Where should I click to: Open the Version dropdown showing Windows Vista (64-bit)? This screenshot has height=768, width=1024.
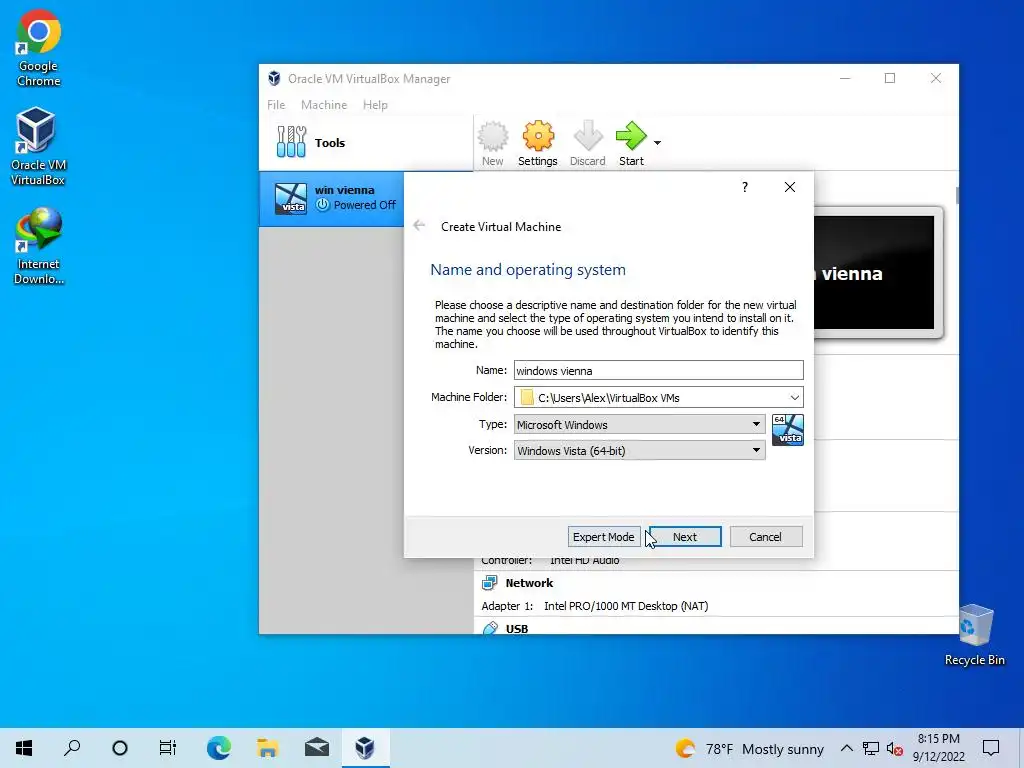pyautogui.click(x=639, y=450)
